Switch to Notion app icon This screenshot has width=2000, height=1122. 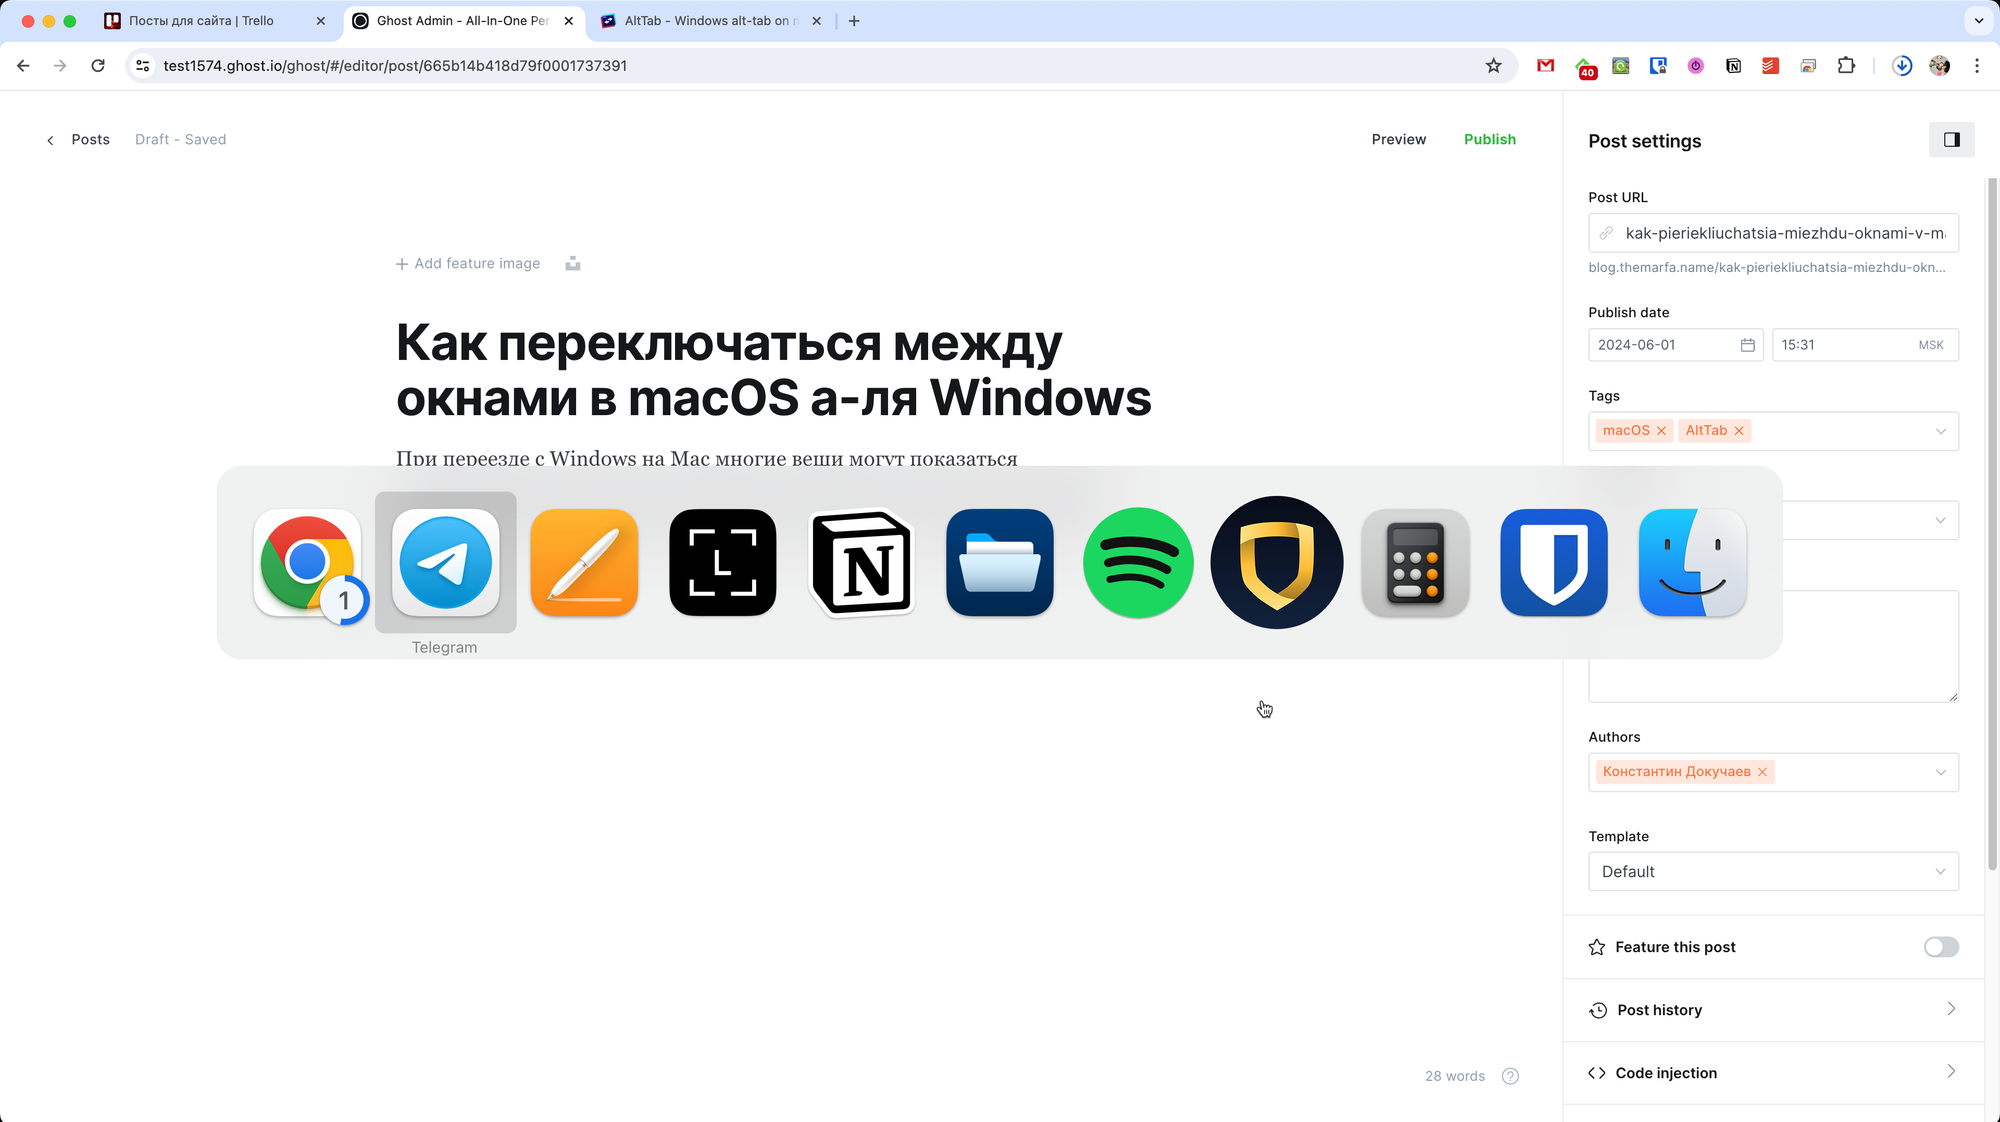(862, 562)
